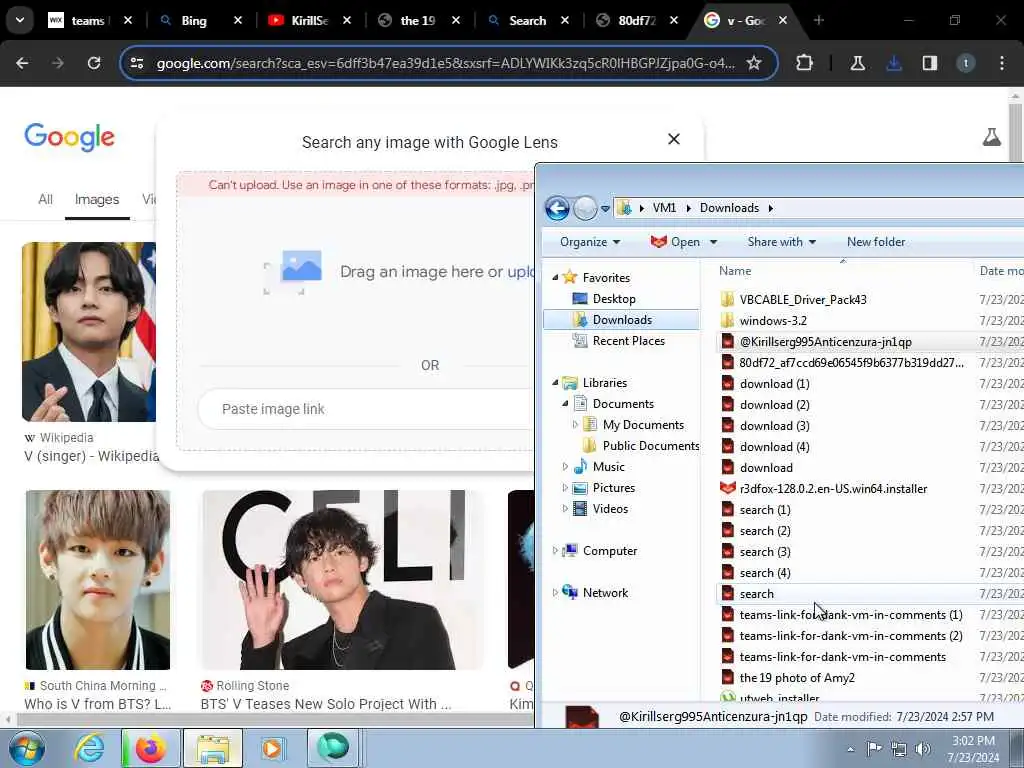Click the Chrome address bar URL
This screenshot has width=1024, height=768.
click(445, 63)
